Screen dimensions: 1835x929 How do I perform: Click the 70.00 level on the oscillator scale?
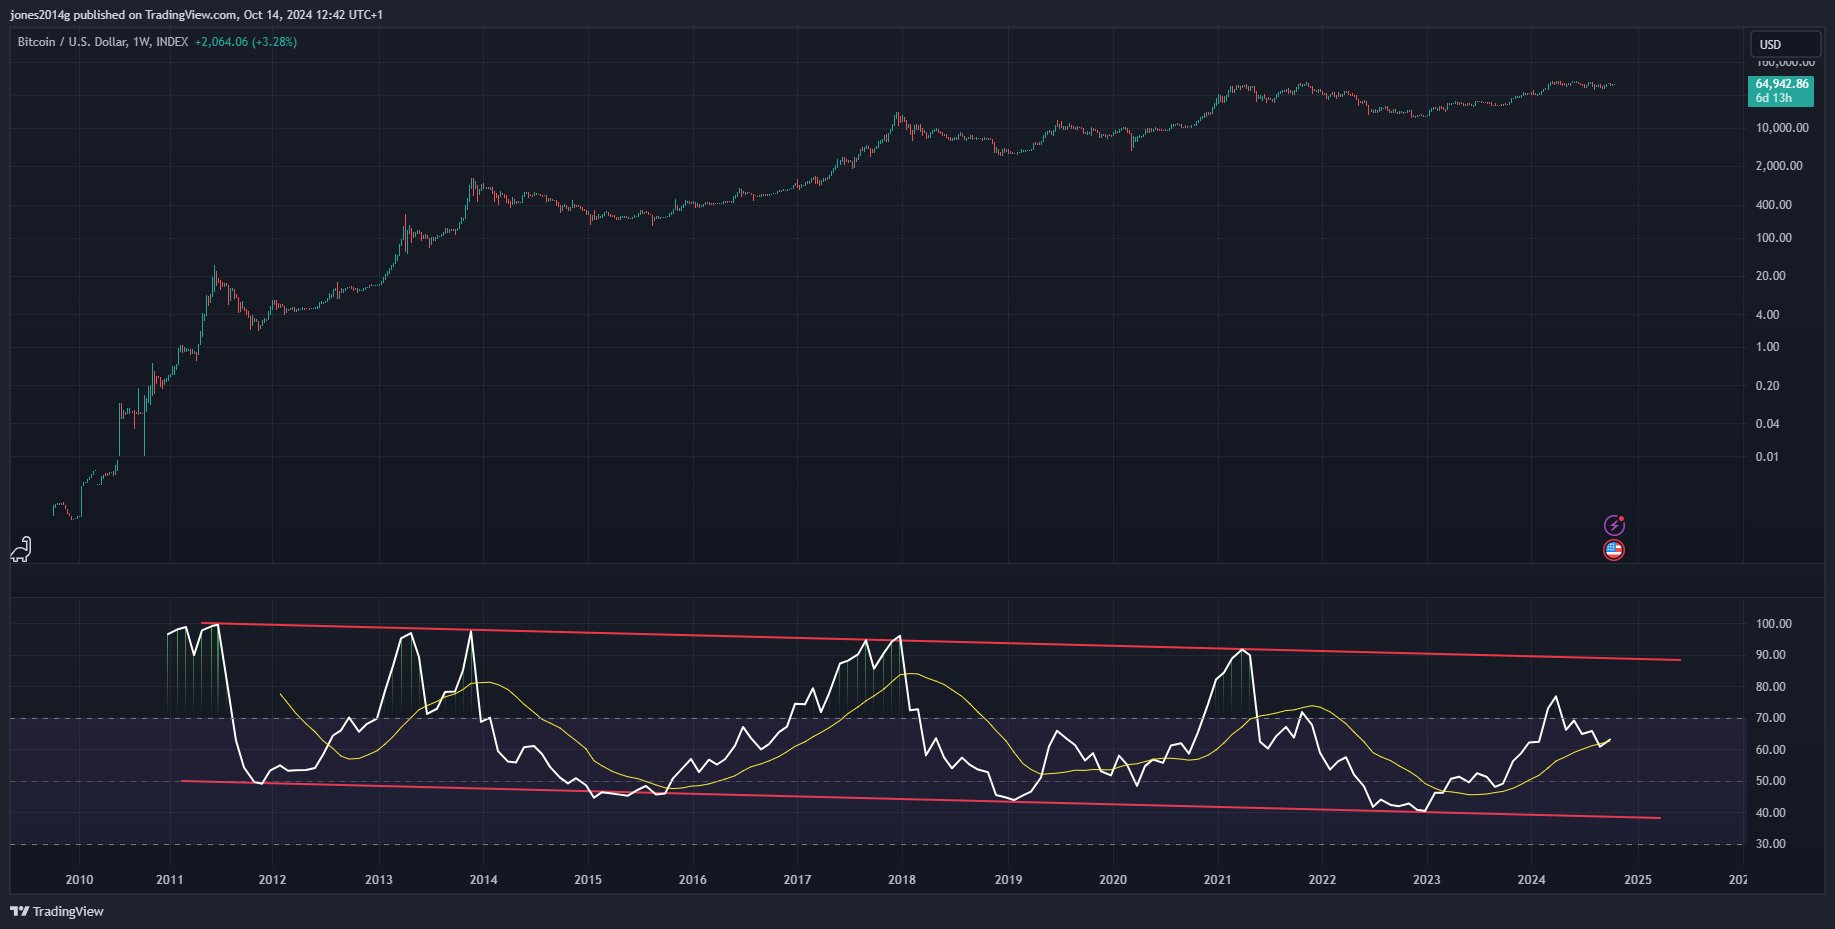(x=1773, y=718)
